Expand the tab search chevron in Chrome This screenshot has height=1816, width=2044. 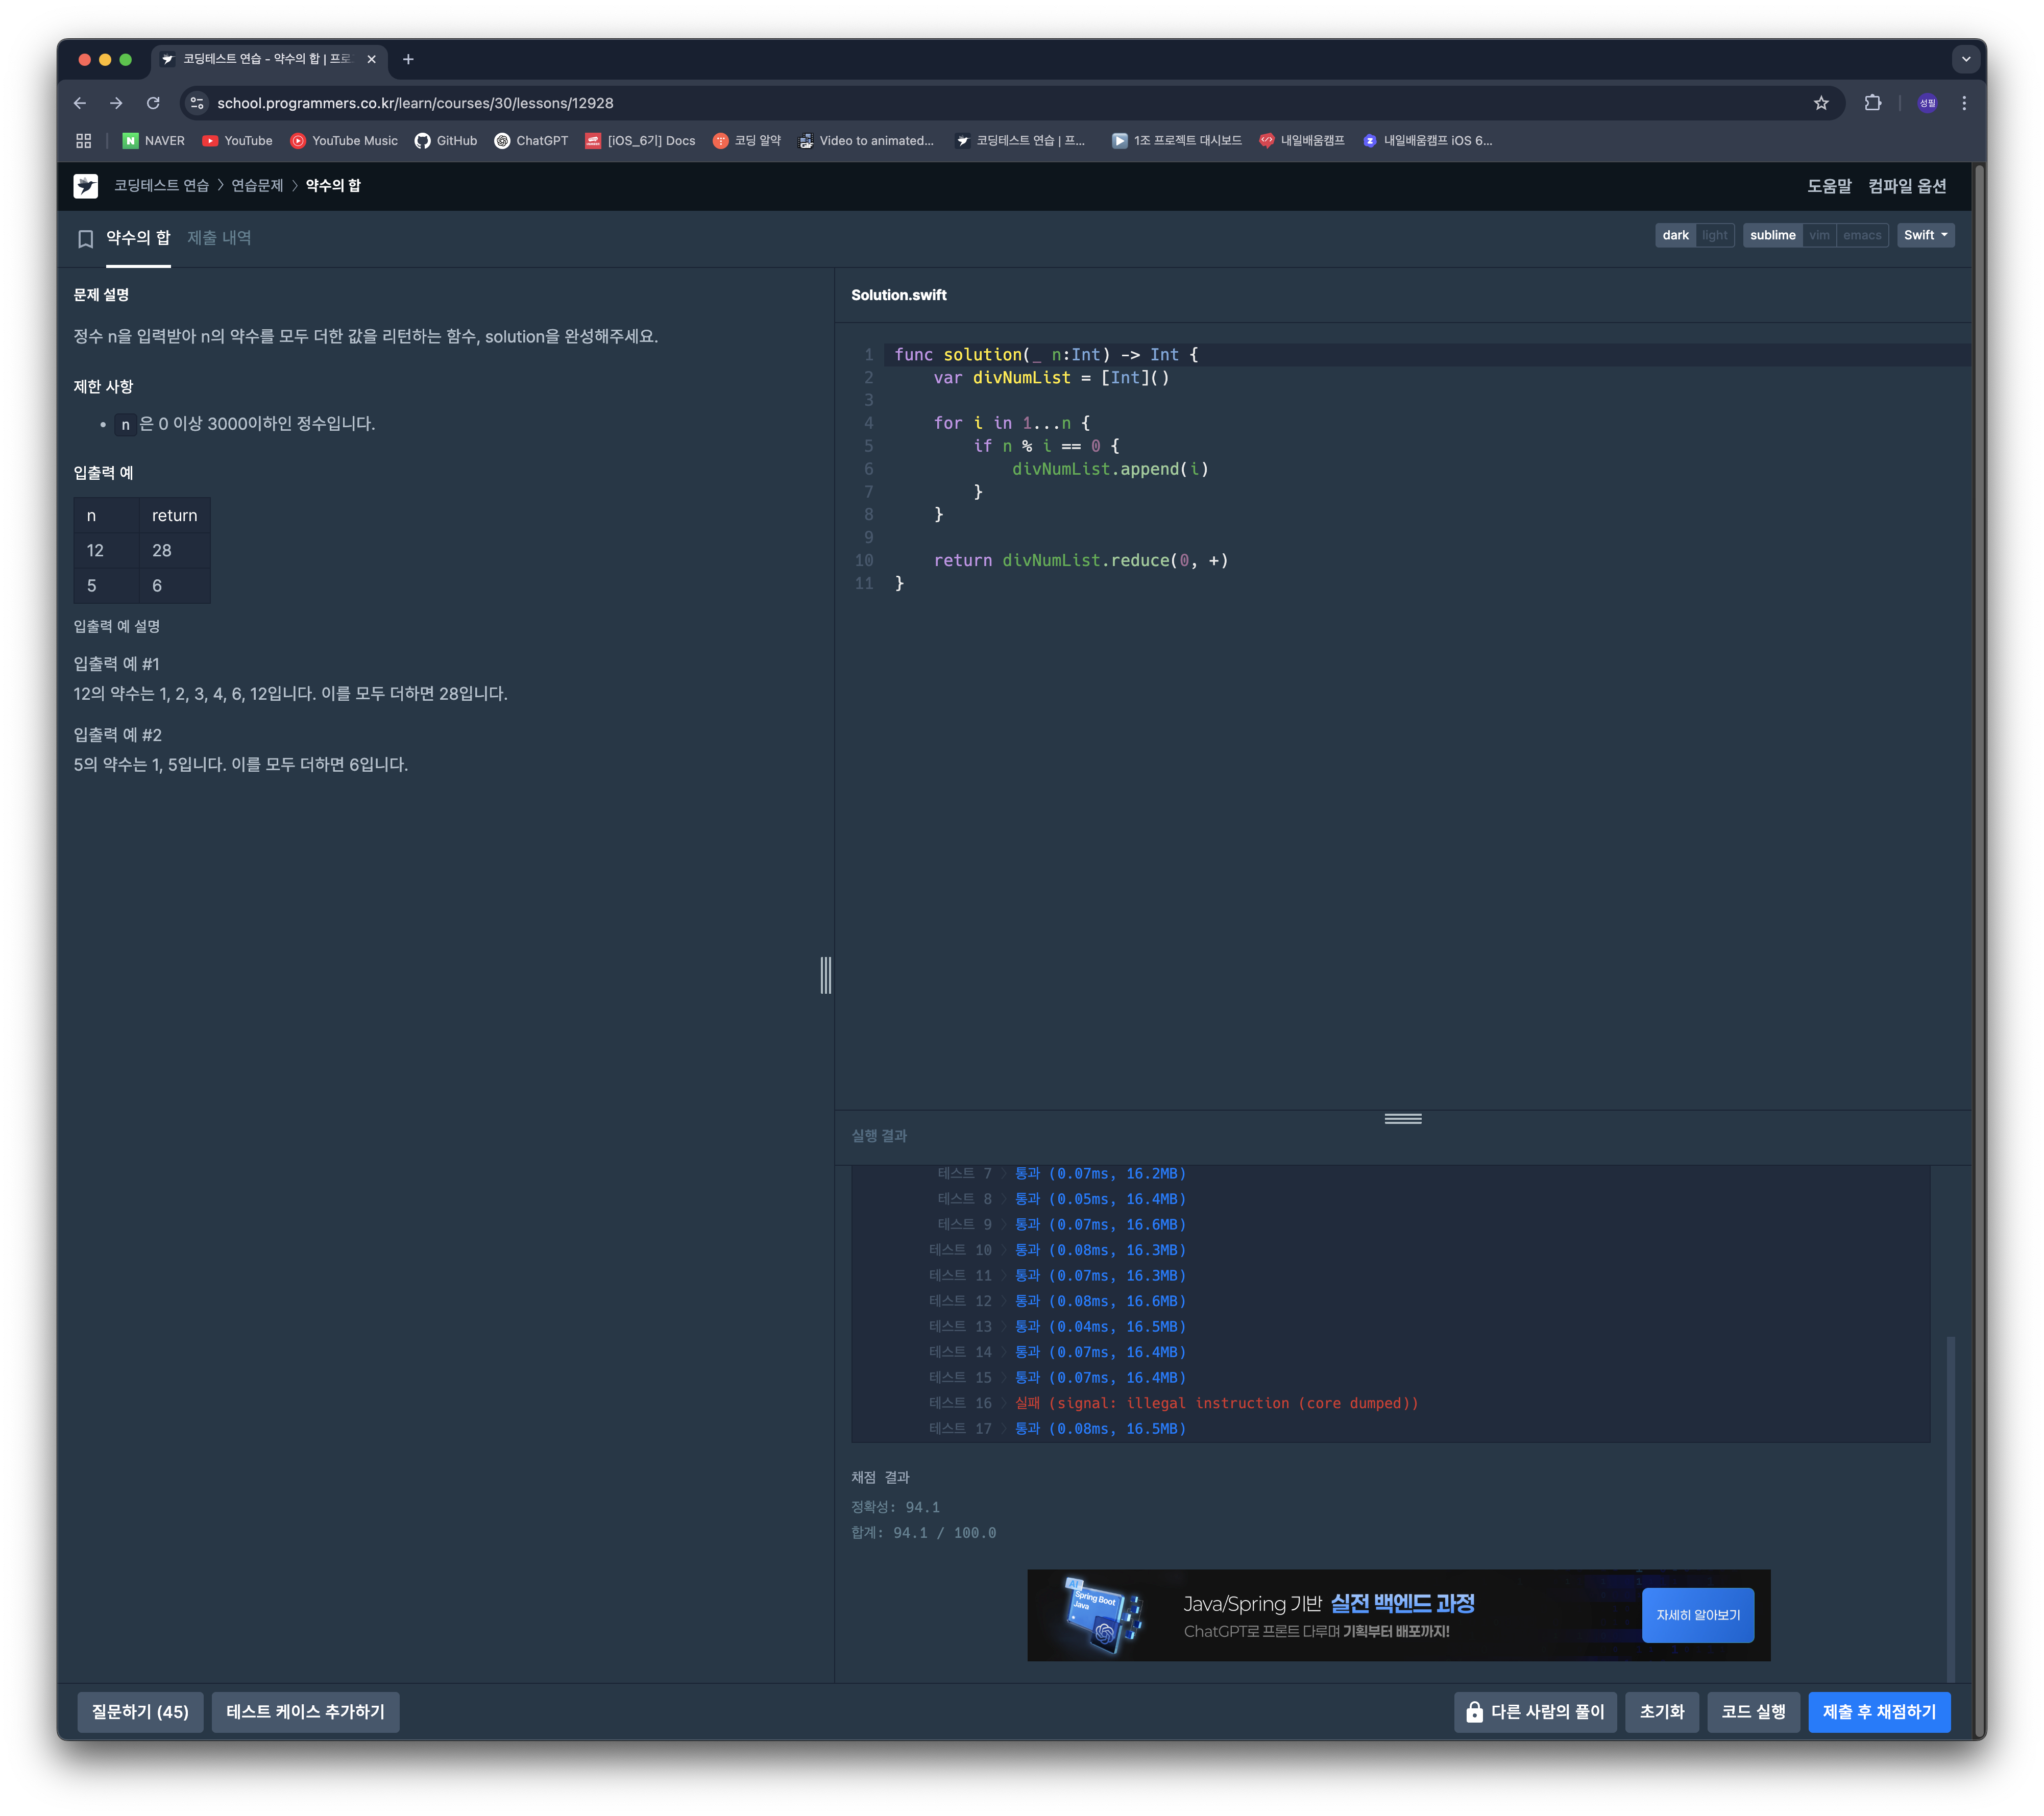[1966, 59]
